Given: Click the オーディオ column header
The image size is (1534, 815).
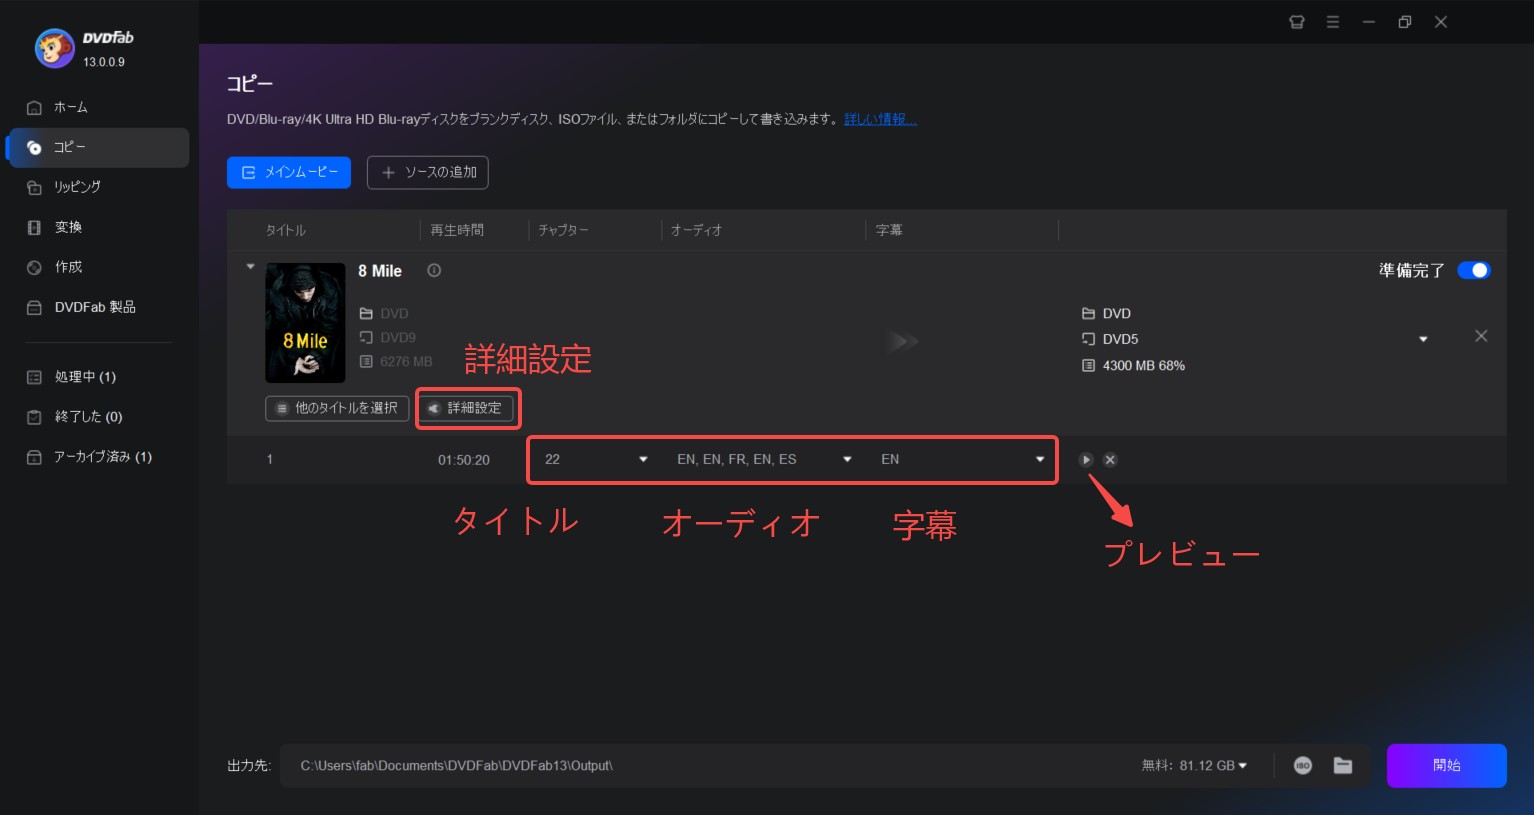Looking at the screenshot, I should pos(696,230).
